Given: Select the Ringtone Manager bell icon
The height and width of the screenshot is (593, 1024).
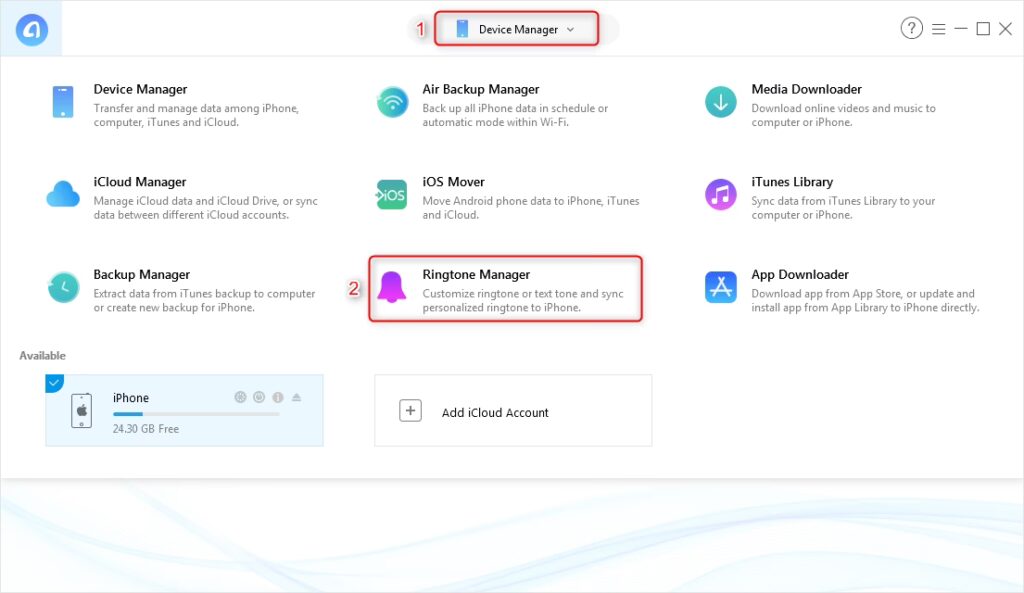Looking at the screenshot, I should click(391, 287).
